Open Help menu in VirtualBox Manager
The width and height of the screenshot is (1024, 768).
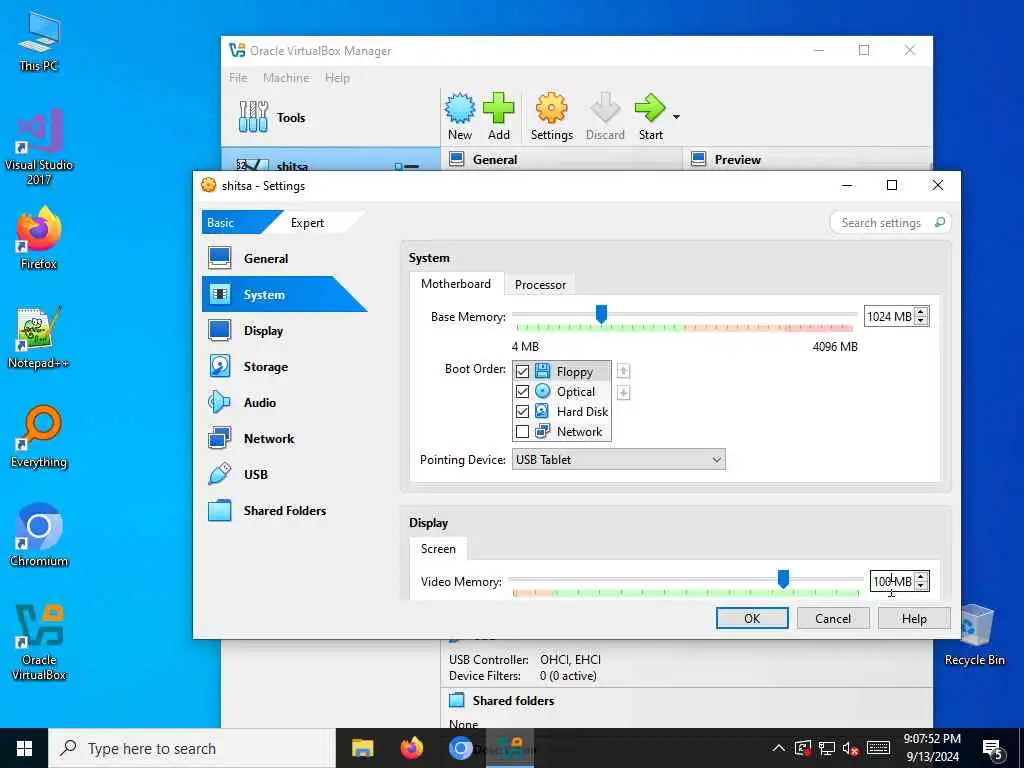point(338,78)
